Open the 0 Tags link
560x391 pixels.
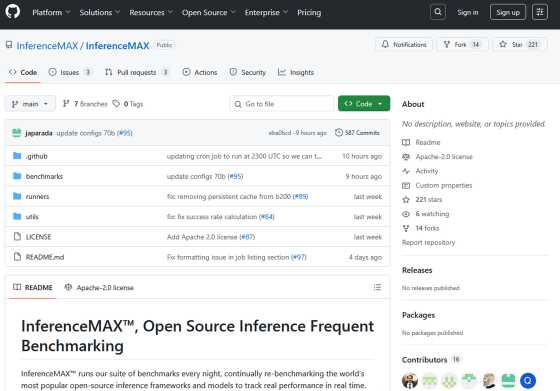pyautogui.click(x=128, y=104)
